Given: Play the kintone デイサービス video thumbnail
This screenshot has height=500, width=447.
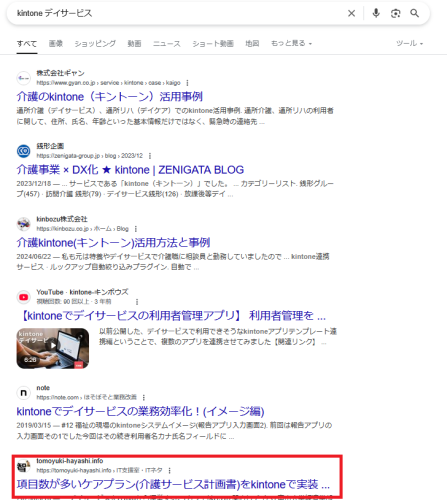Looking at the screenshot, I should [53, 348].
